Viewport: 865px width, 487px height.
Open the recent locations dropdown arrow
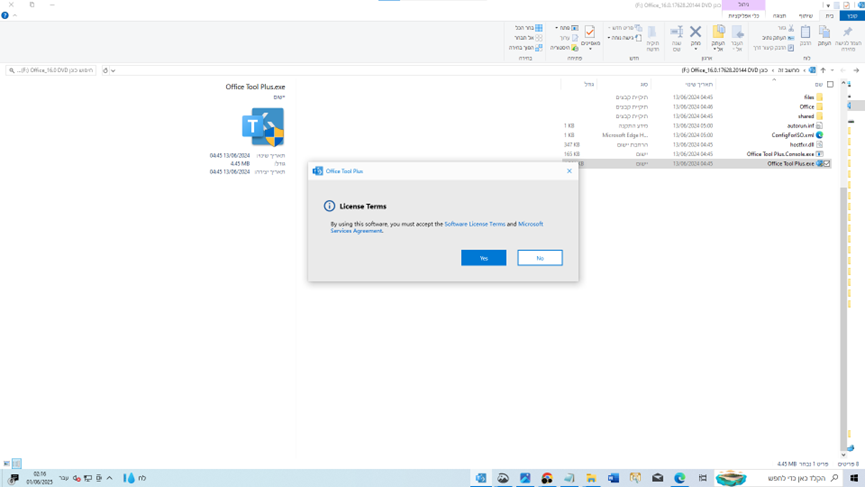832,70
